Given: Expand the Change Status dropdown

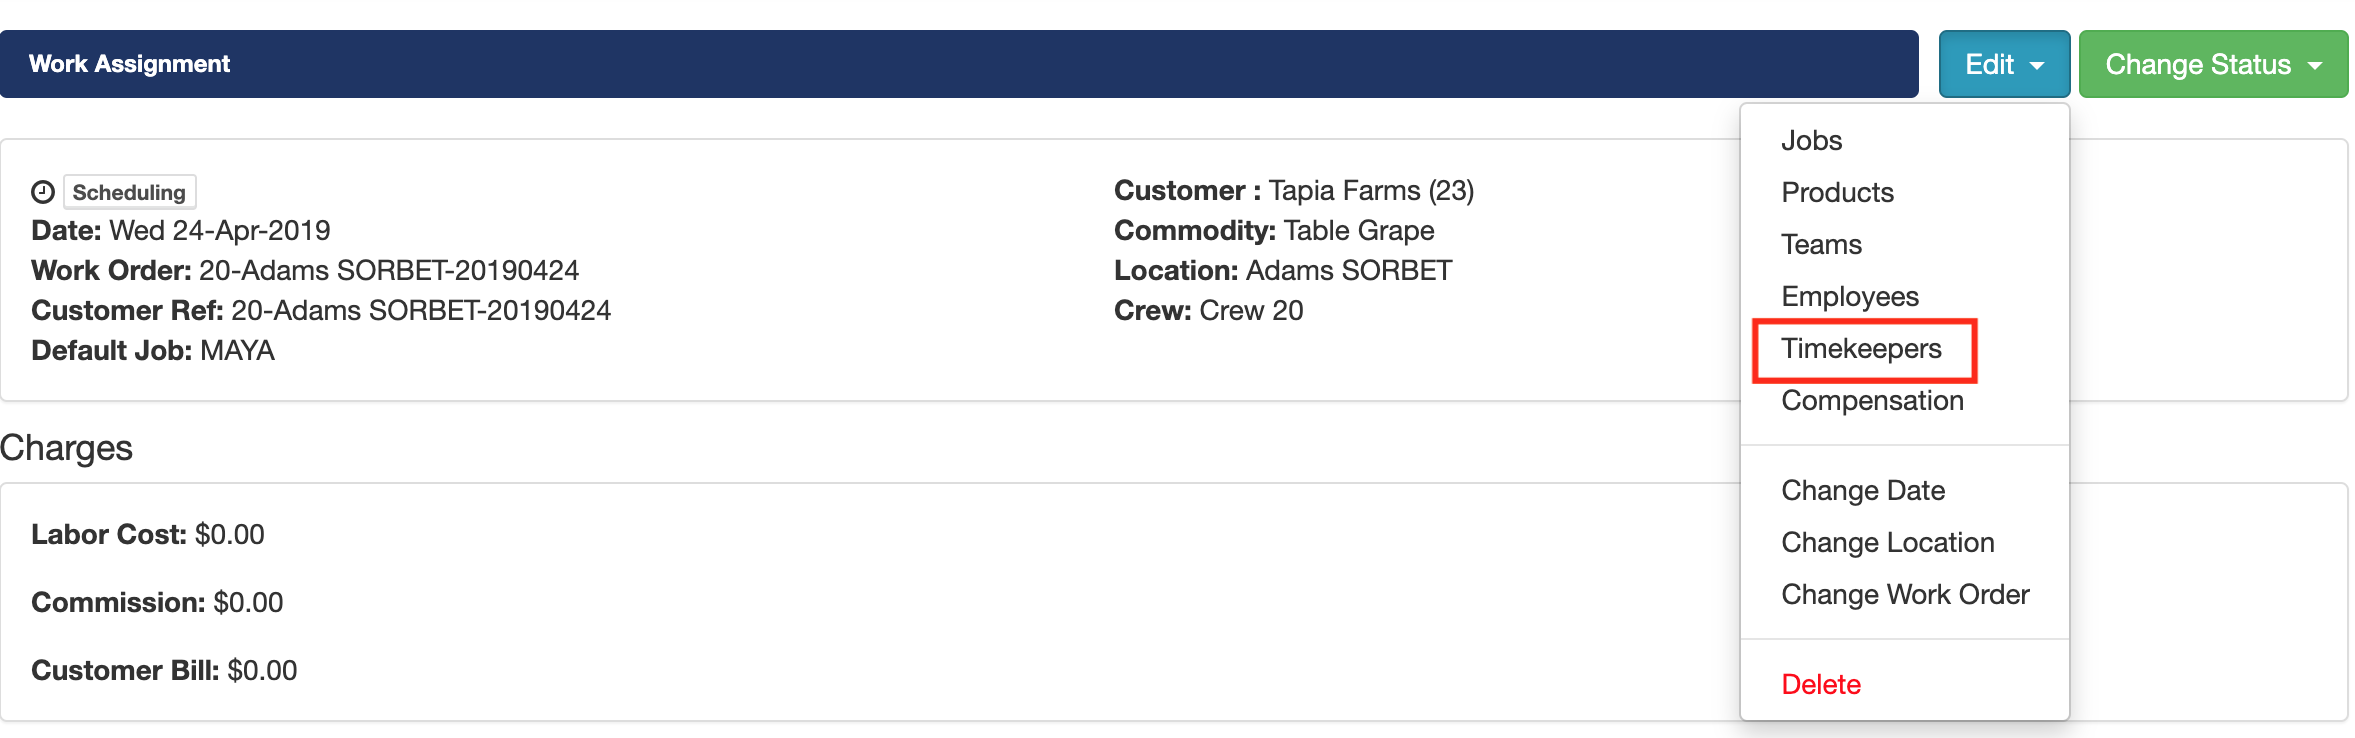Looking at the screenshot, I should pyautogui.click(x=2212, y=65).
